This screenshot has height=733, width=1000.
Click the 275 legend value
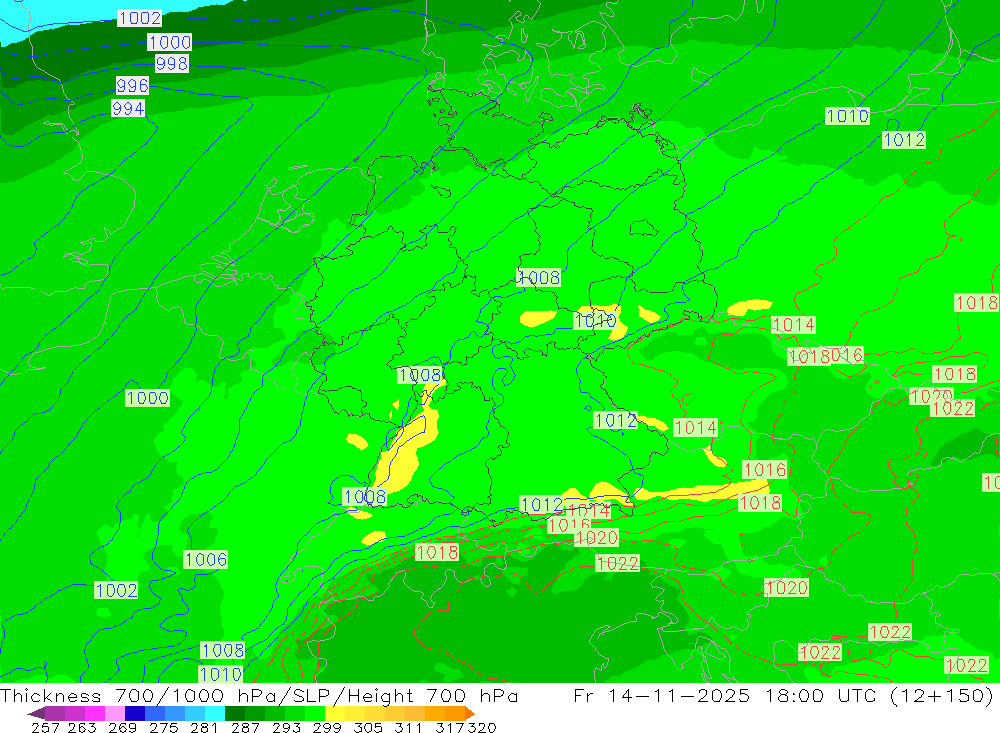click(x=164, y=728)
